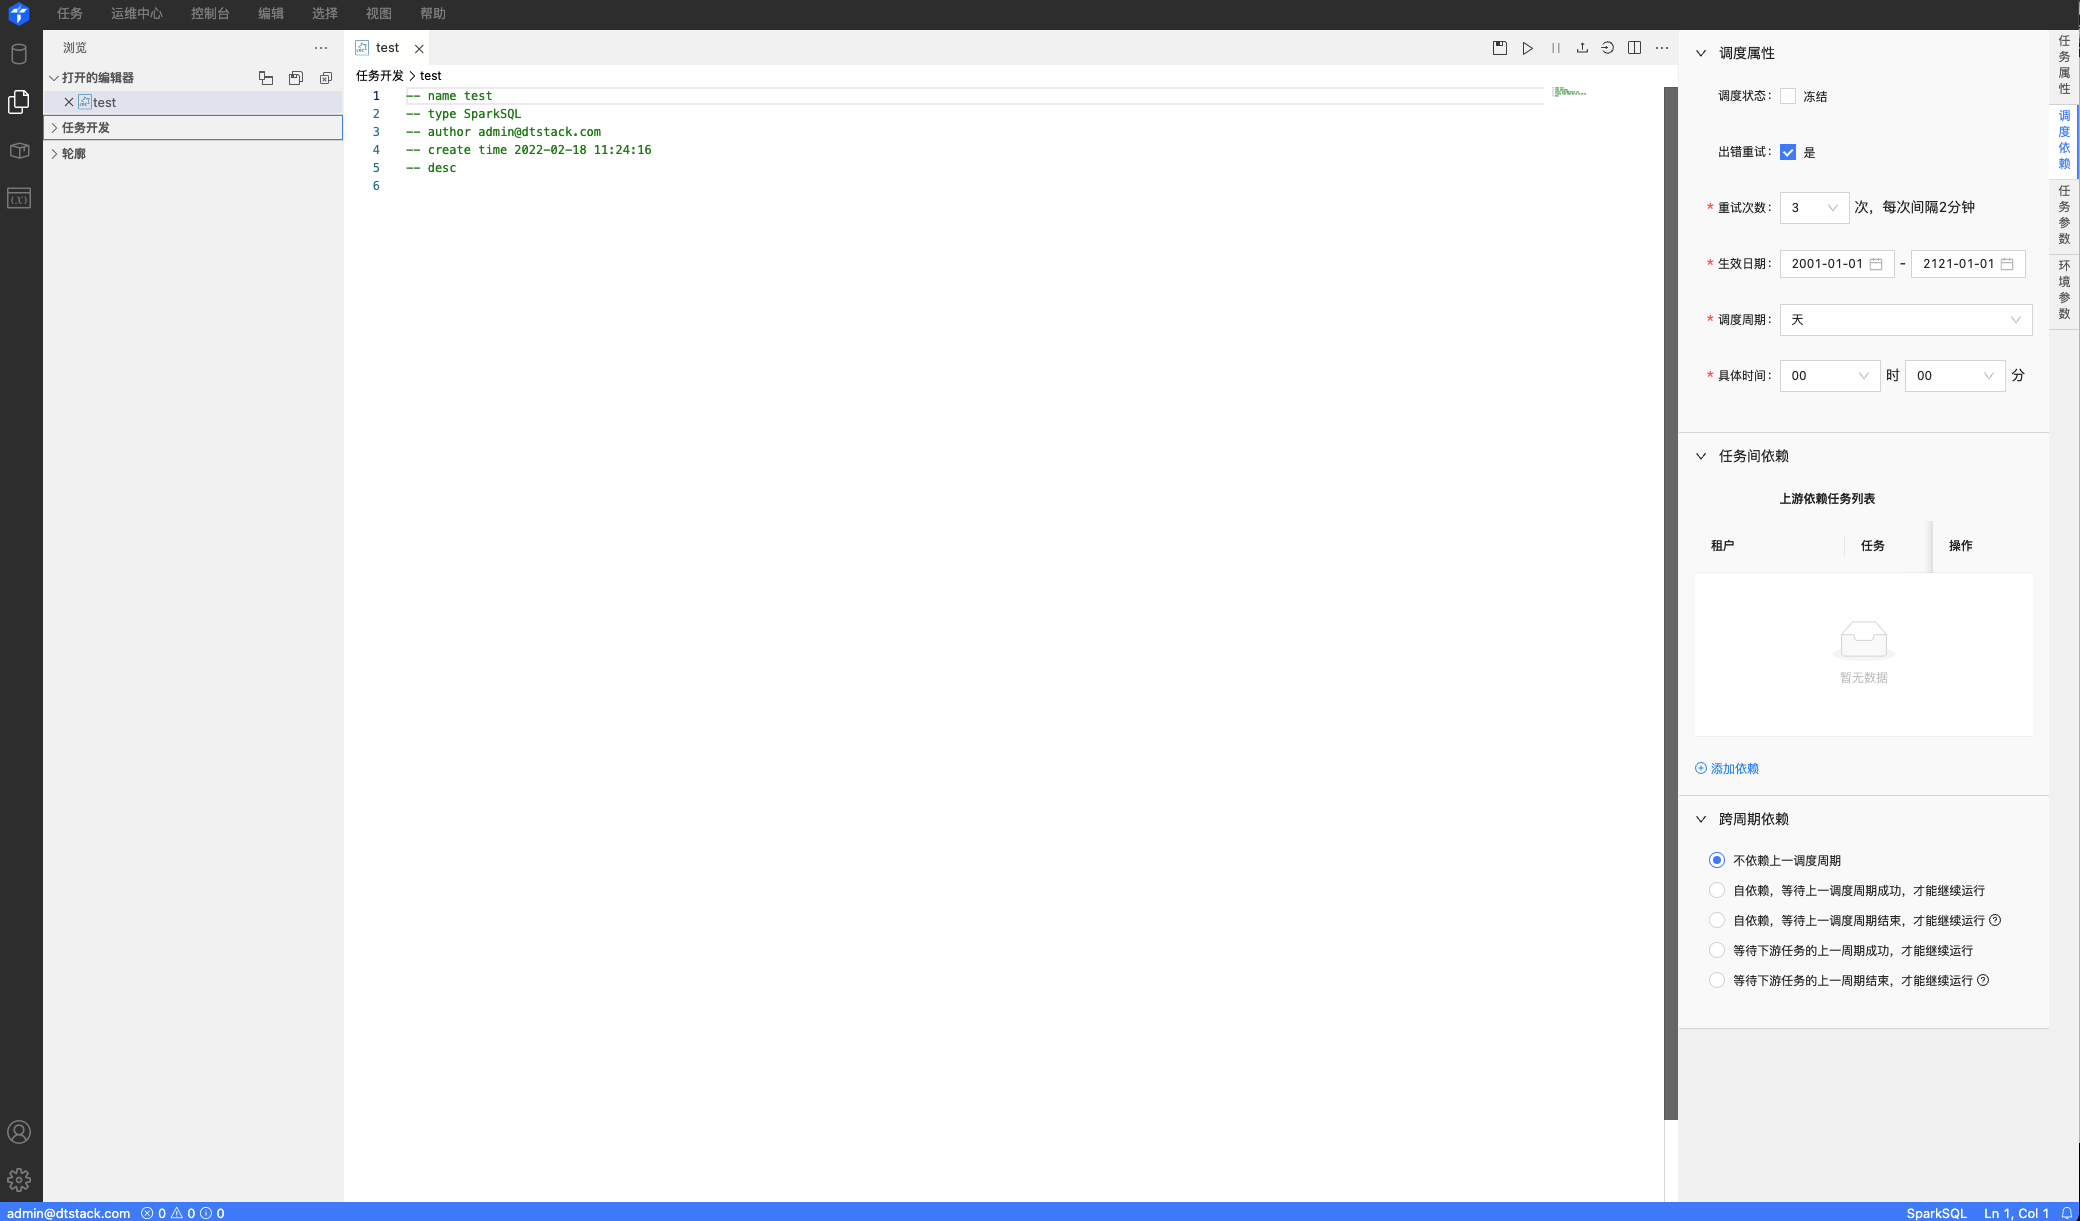The height and width of the screenshot is (1221, 2080).
Task: Click the warning count icon in status bar
Action: pos(177,1213)
